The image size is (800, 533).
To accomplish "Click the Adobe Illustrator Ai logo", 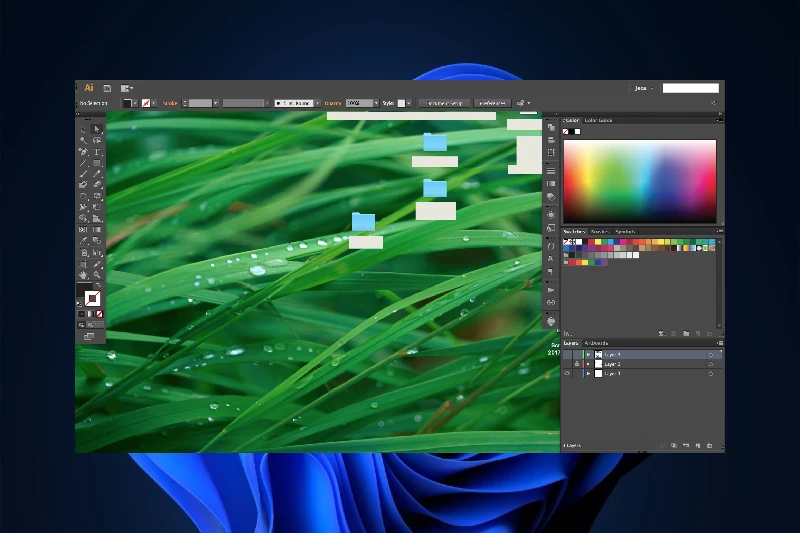I will point(89,88).
